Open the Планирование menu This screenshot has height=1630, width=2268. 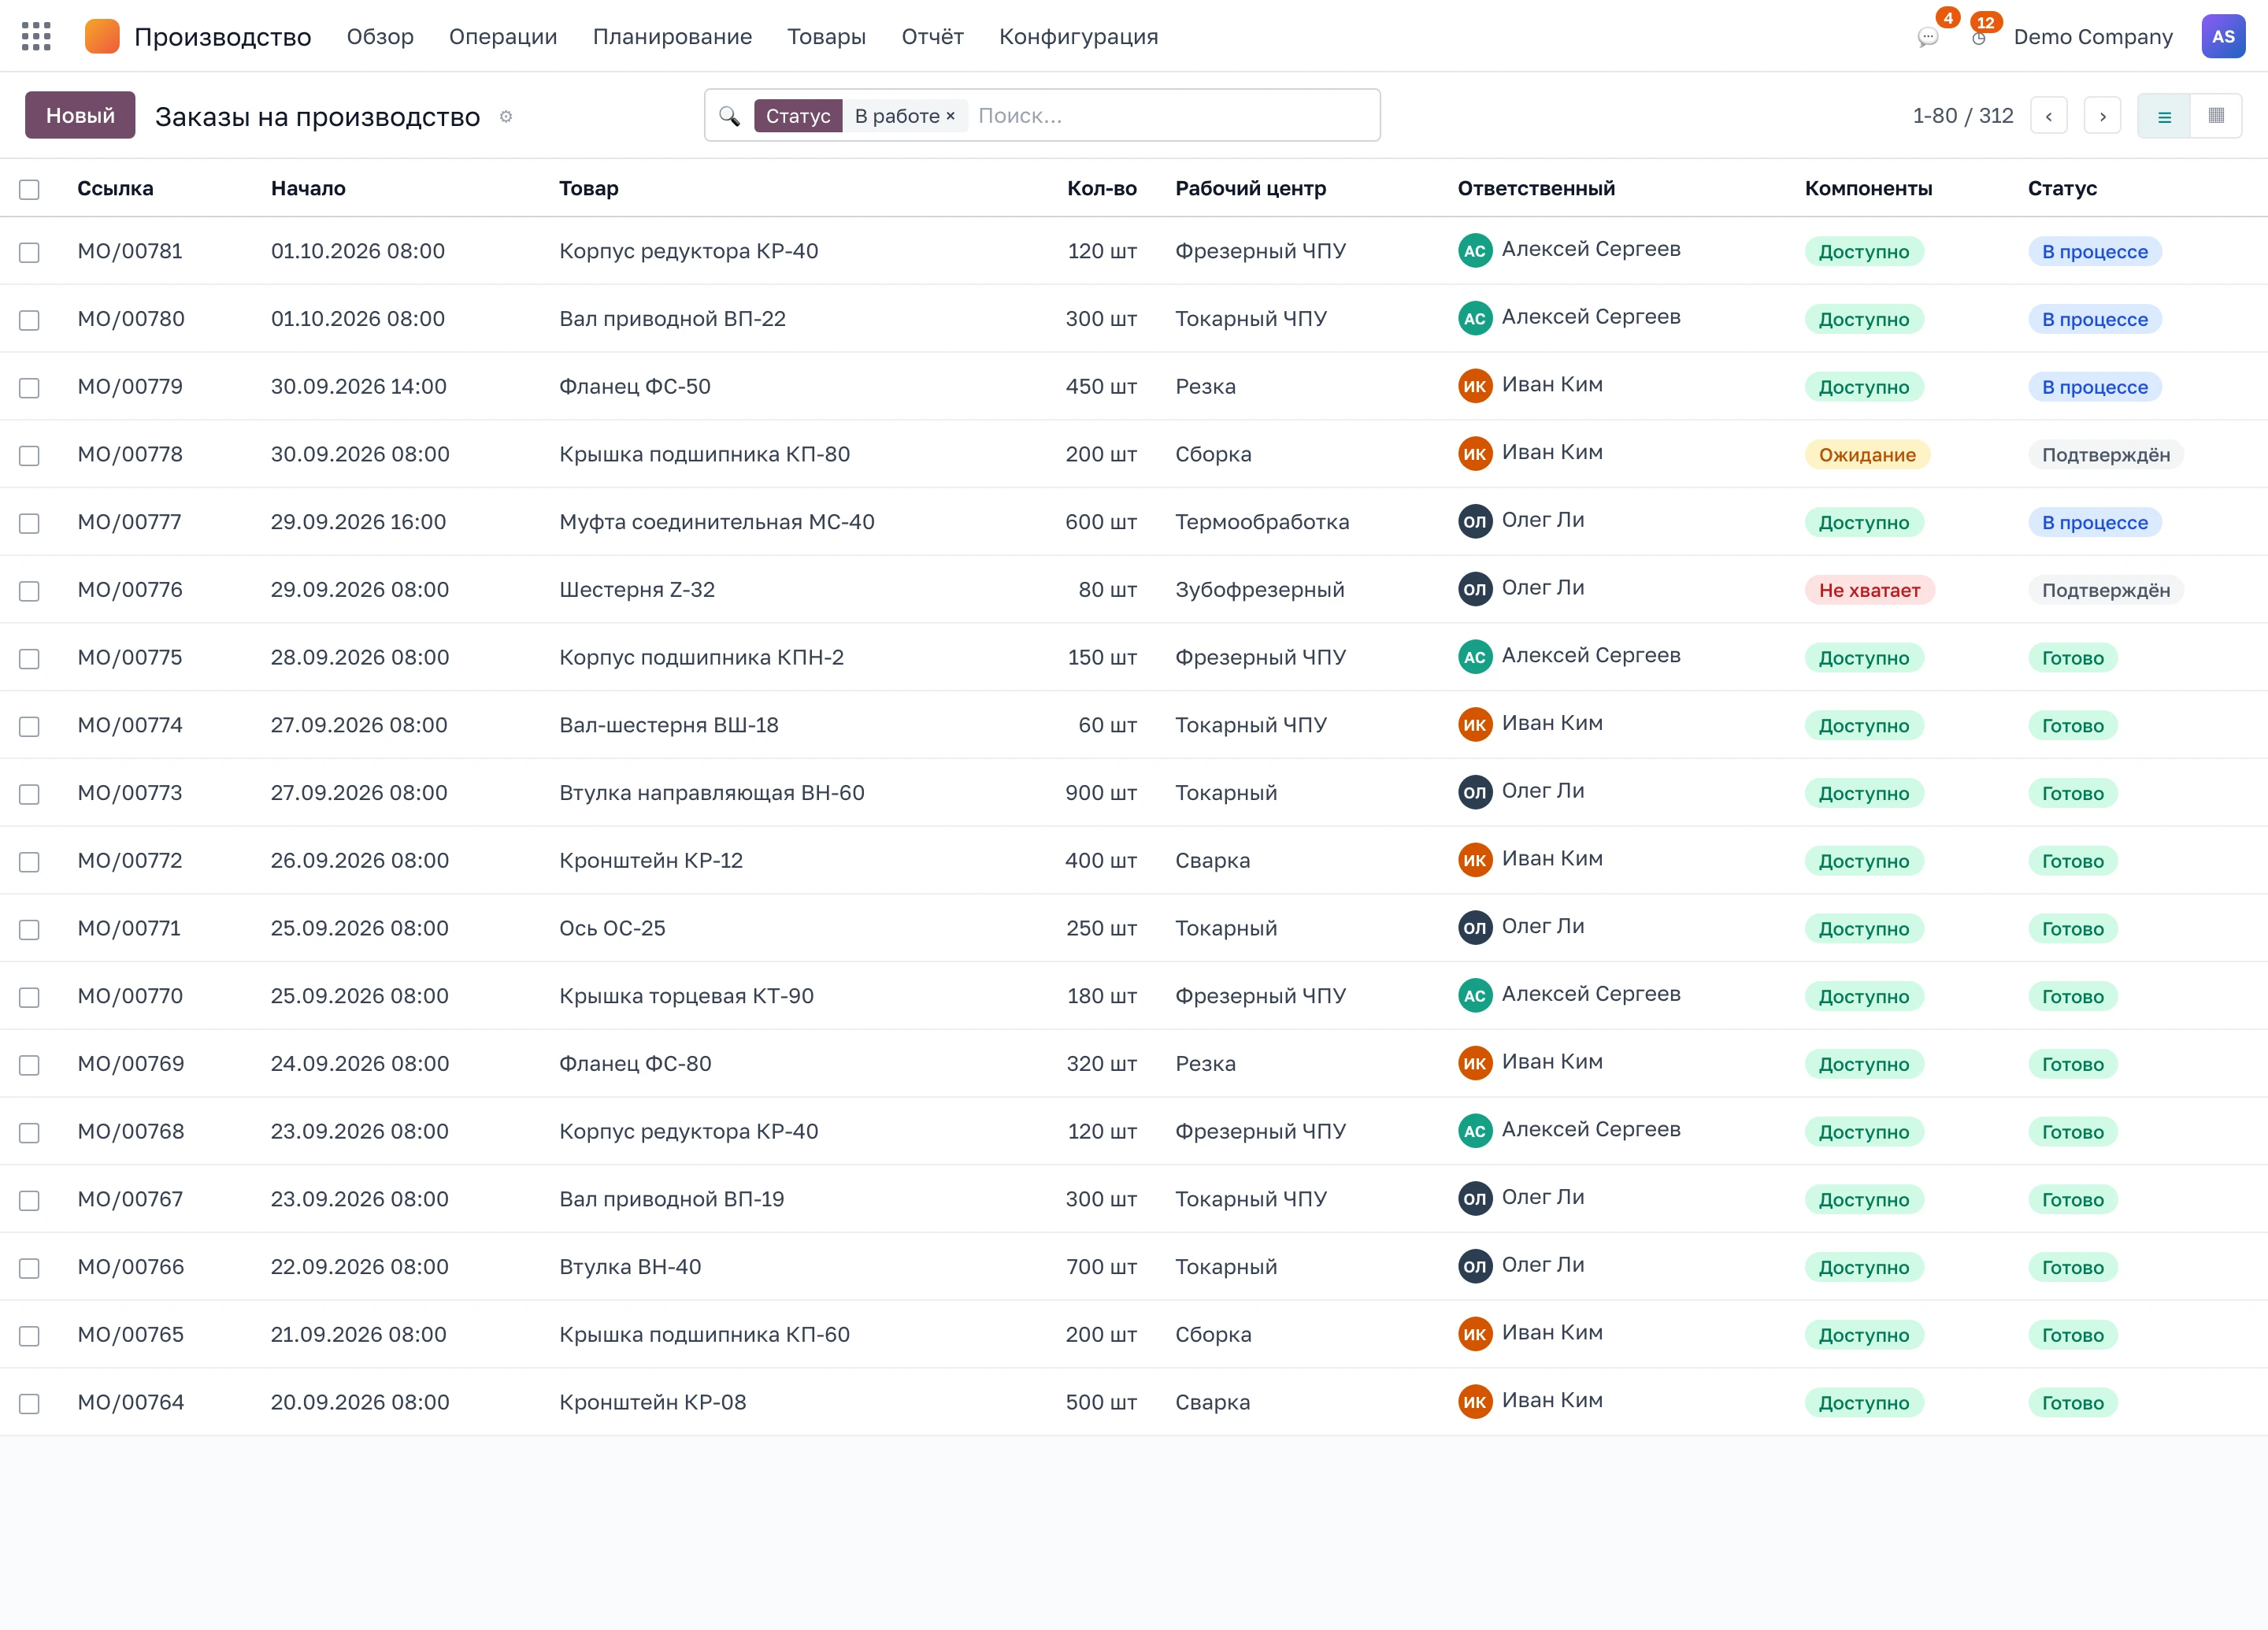672,37
